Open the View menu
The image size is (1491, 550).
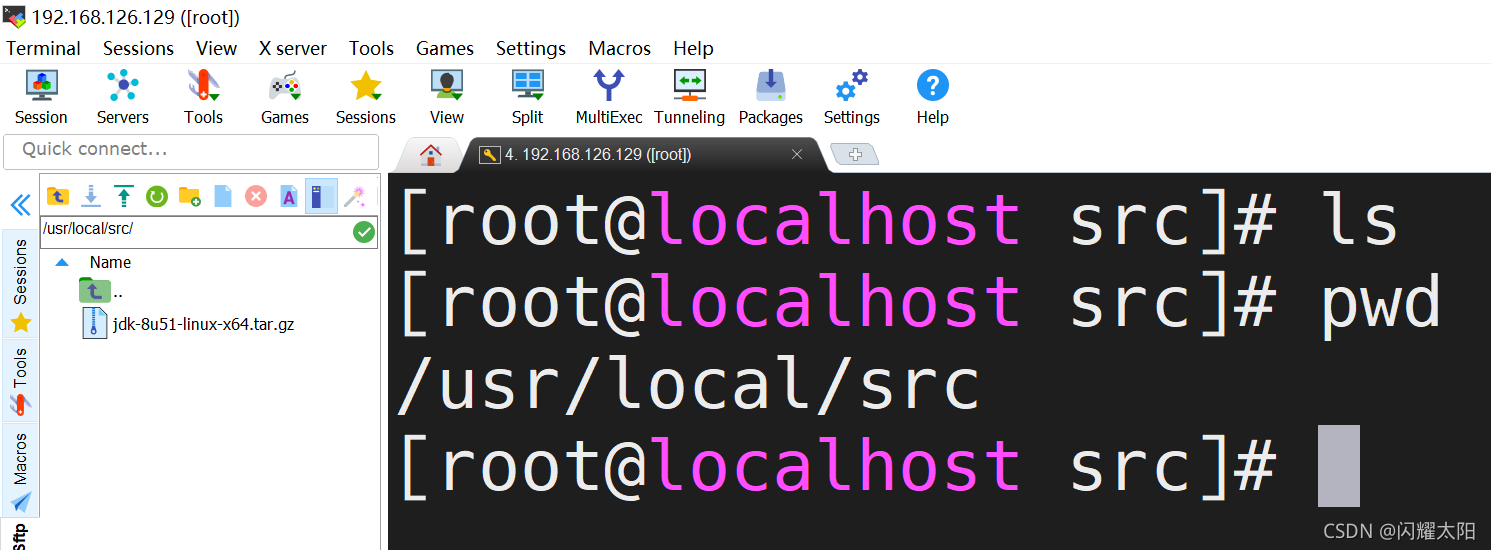[216, 48]
